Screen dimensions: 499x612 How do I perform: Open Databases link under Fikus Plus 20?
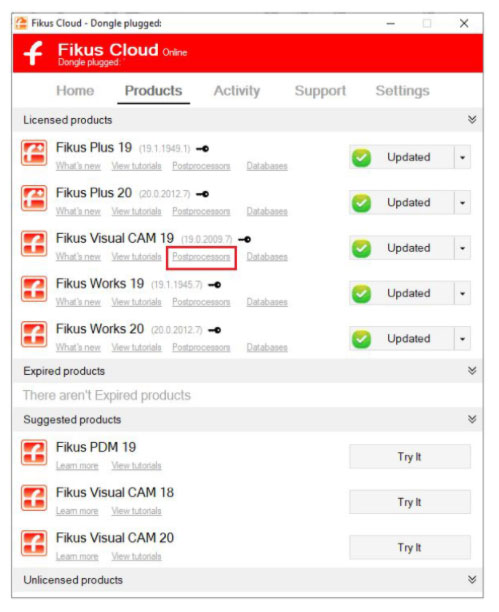point(267,212)
